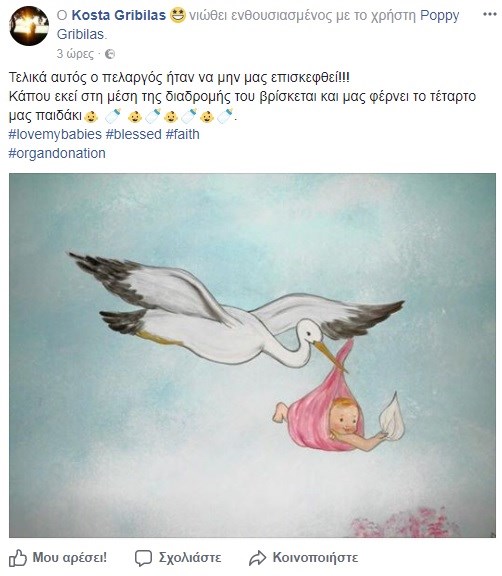Click the #lovemybabies hashtag
This screenshot has height=576, width=502.
[x=55, y=134]
